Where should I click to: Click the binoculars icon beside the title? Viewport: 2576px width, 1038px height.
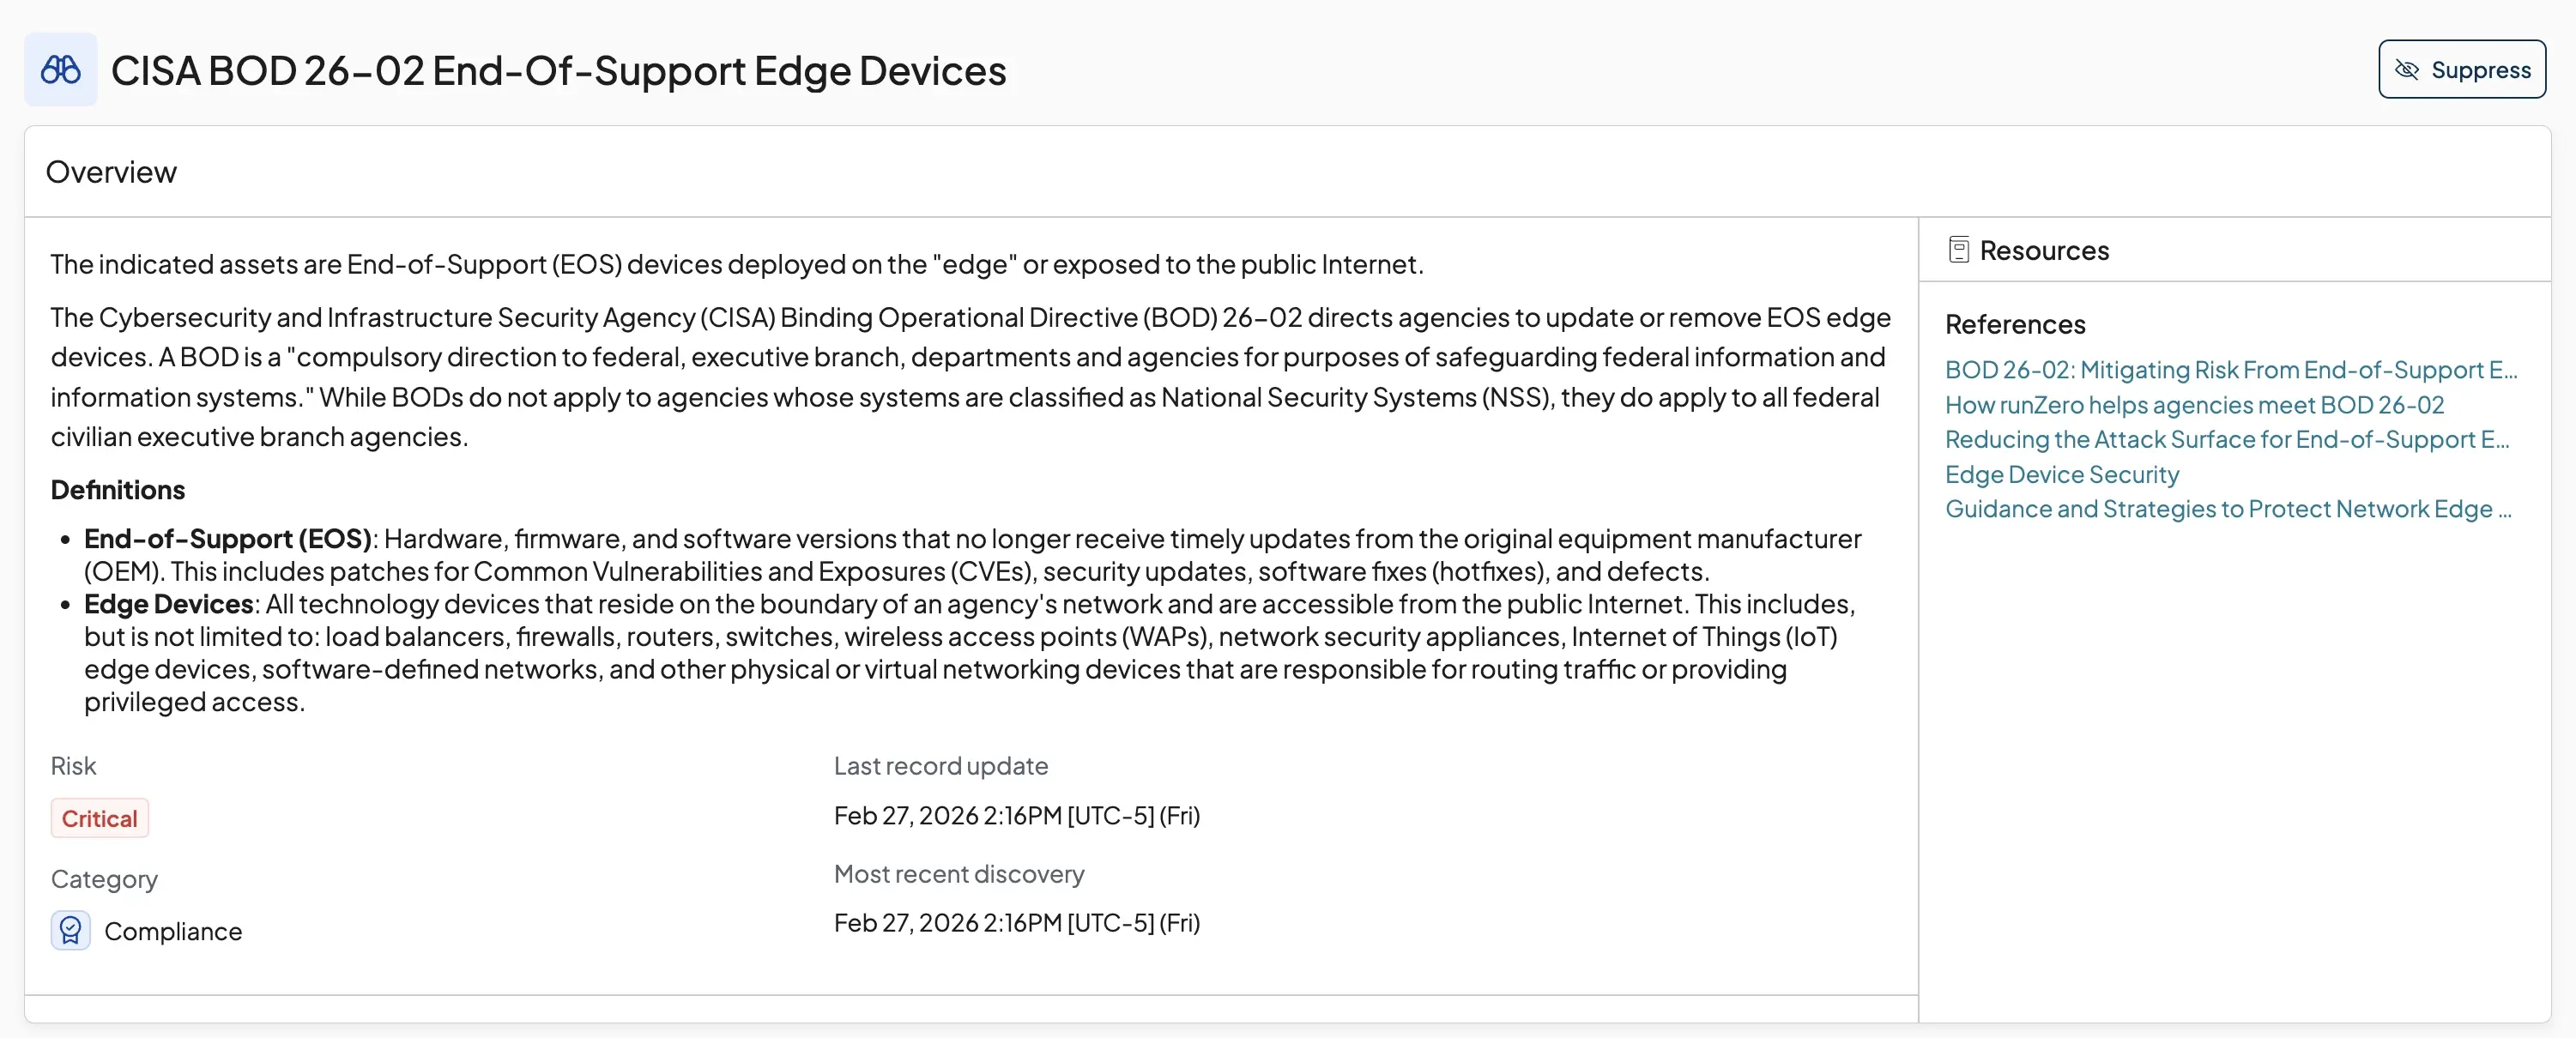pos(61,70)
